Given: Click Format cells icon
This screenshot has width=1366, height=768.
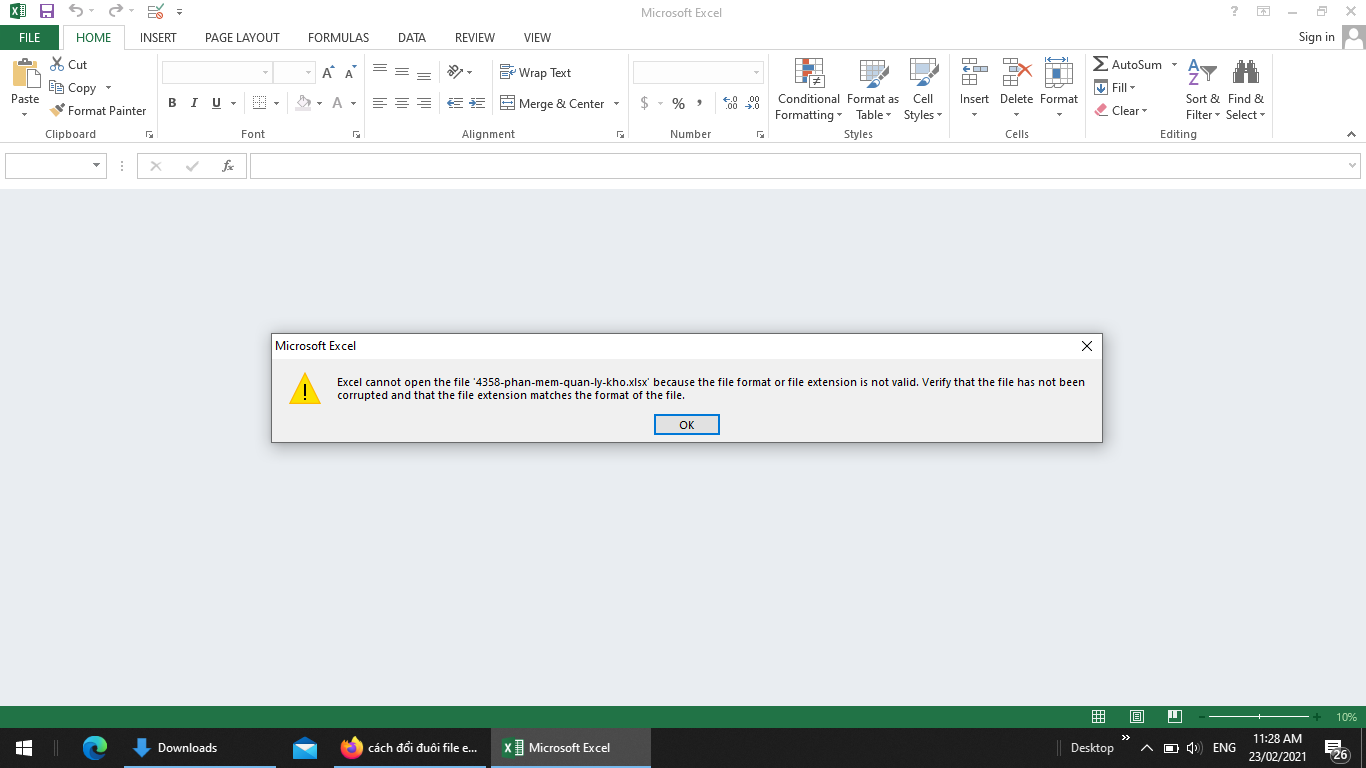Looking at the screenshot, I should (1059, 73).
